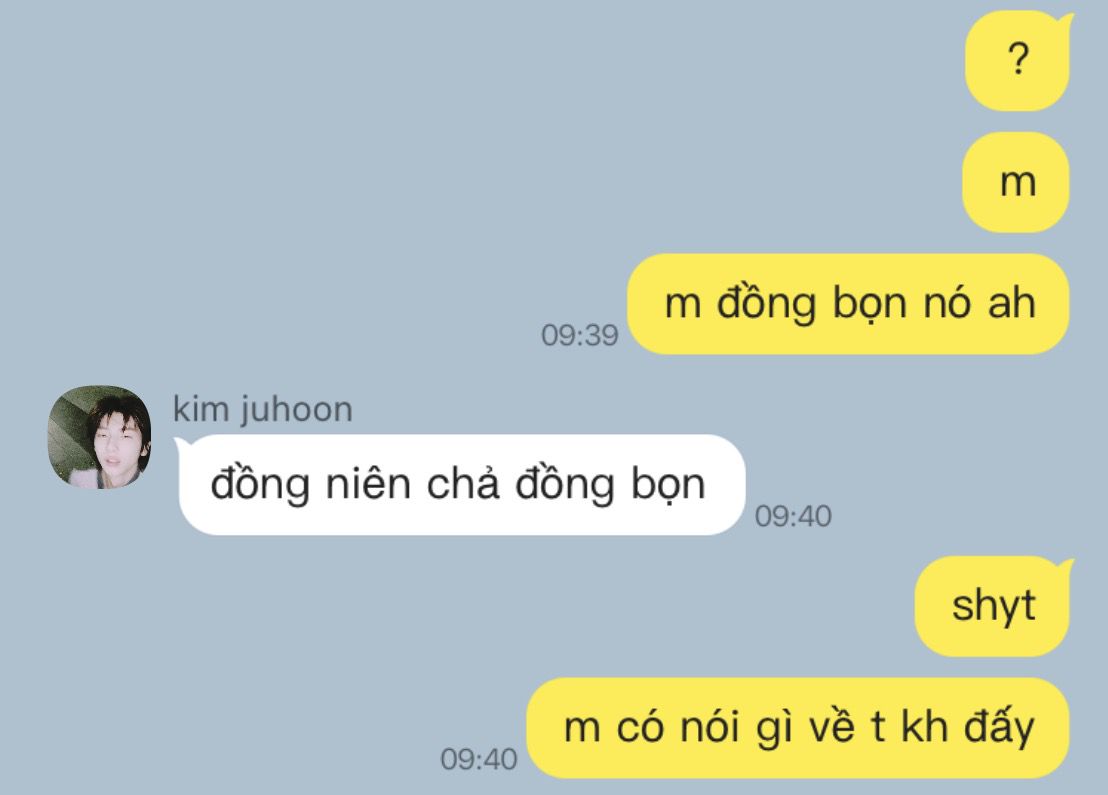The image size is (1108, 795).
Task: Click the tail of the "?" bubble
Action: click(1066, 23)
